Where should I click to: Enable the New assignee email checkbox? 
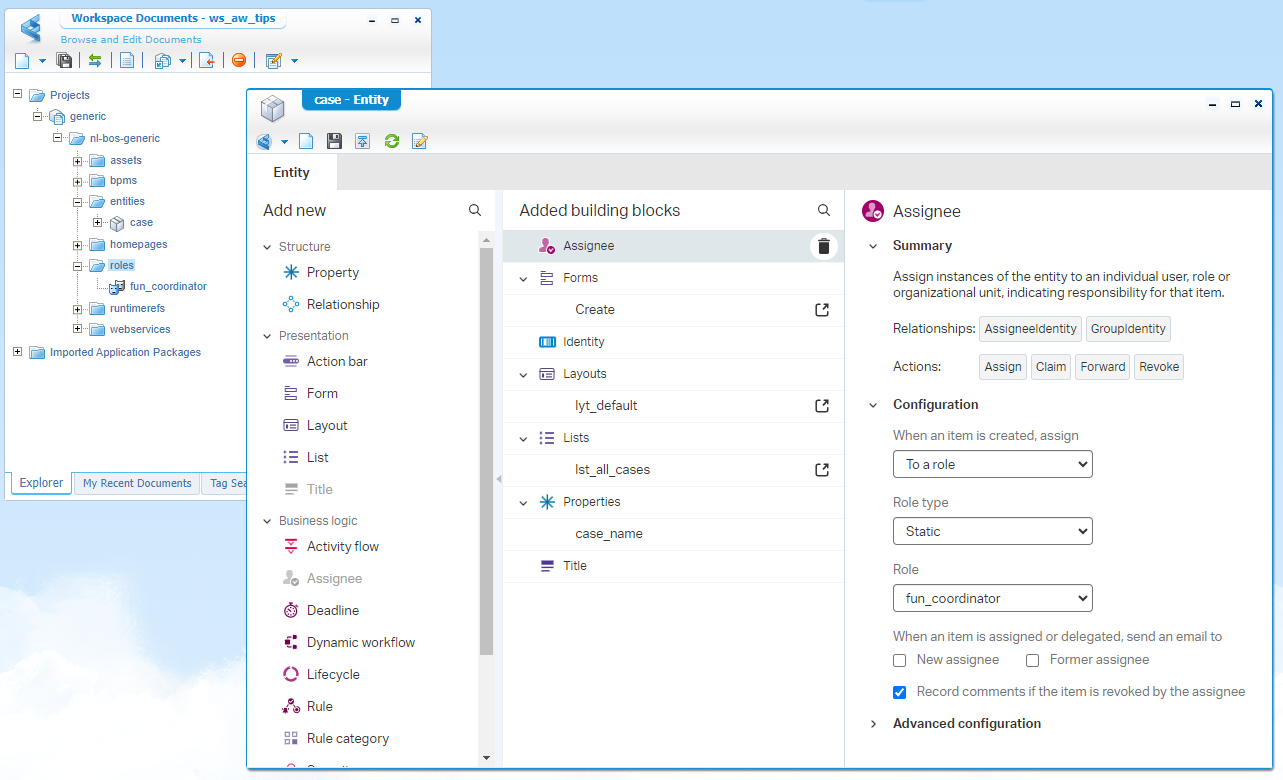coord(900,660)
